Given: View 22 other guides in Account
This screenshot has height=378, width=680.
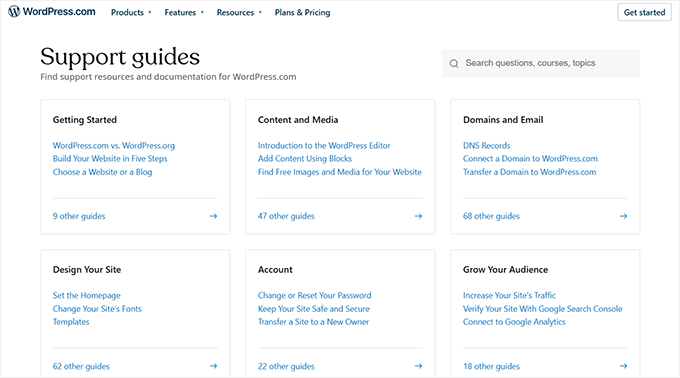Looking at the screenshot, I should click(286, 366).
